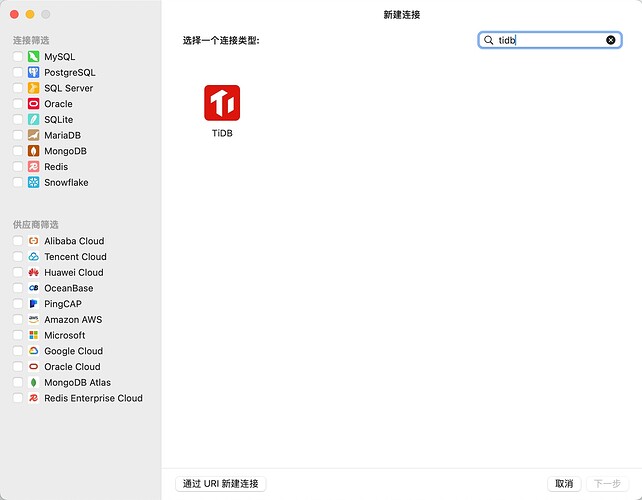Click the Redis Enterprise Cloud text label
The width and height of the screenshot is (642, 500).
click(x=93, y=398)
